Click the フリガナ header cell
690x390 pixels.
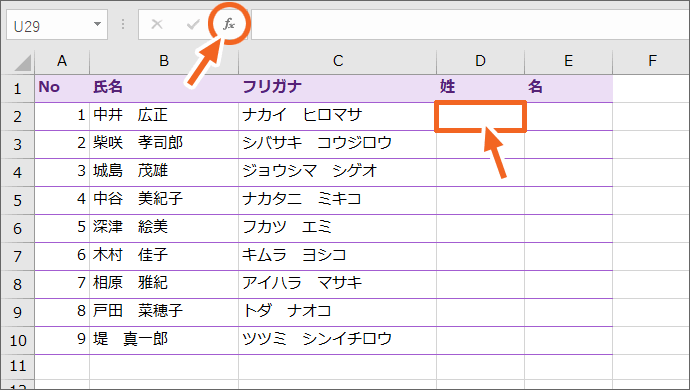click(338, 88)
